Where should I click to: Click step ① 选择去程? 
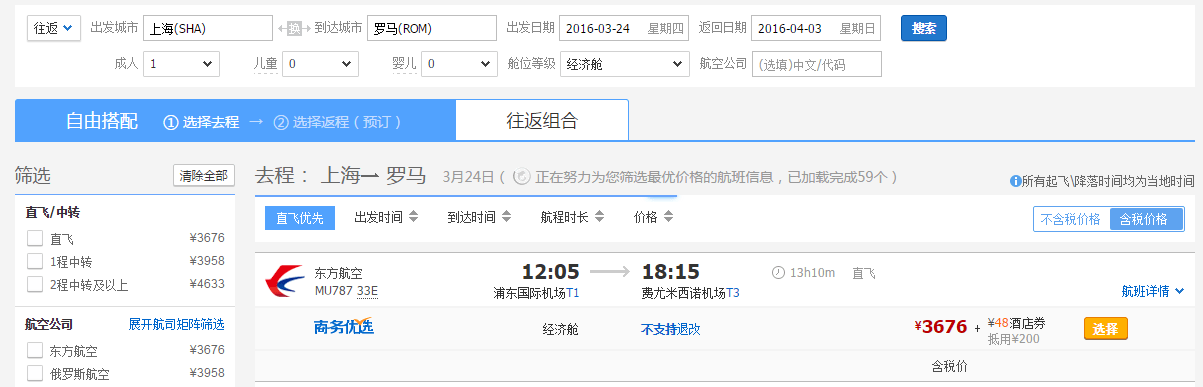(x=202, y=122)
